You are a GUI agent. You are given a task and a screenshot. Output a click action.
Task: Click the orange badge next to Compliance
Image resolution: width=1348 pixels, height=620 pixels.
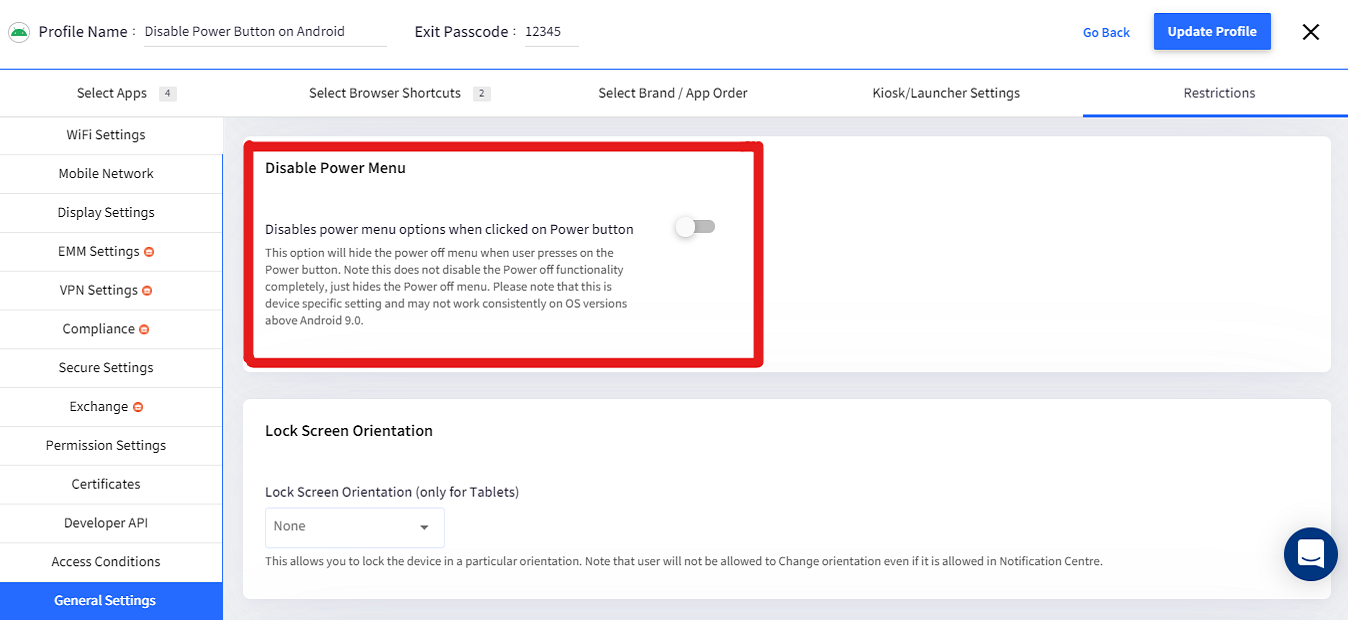pyautogui.click(x=144, y=330)
